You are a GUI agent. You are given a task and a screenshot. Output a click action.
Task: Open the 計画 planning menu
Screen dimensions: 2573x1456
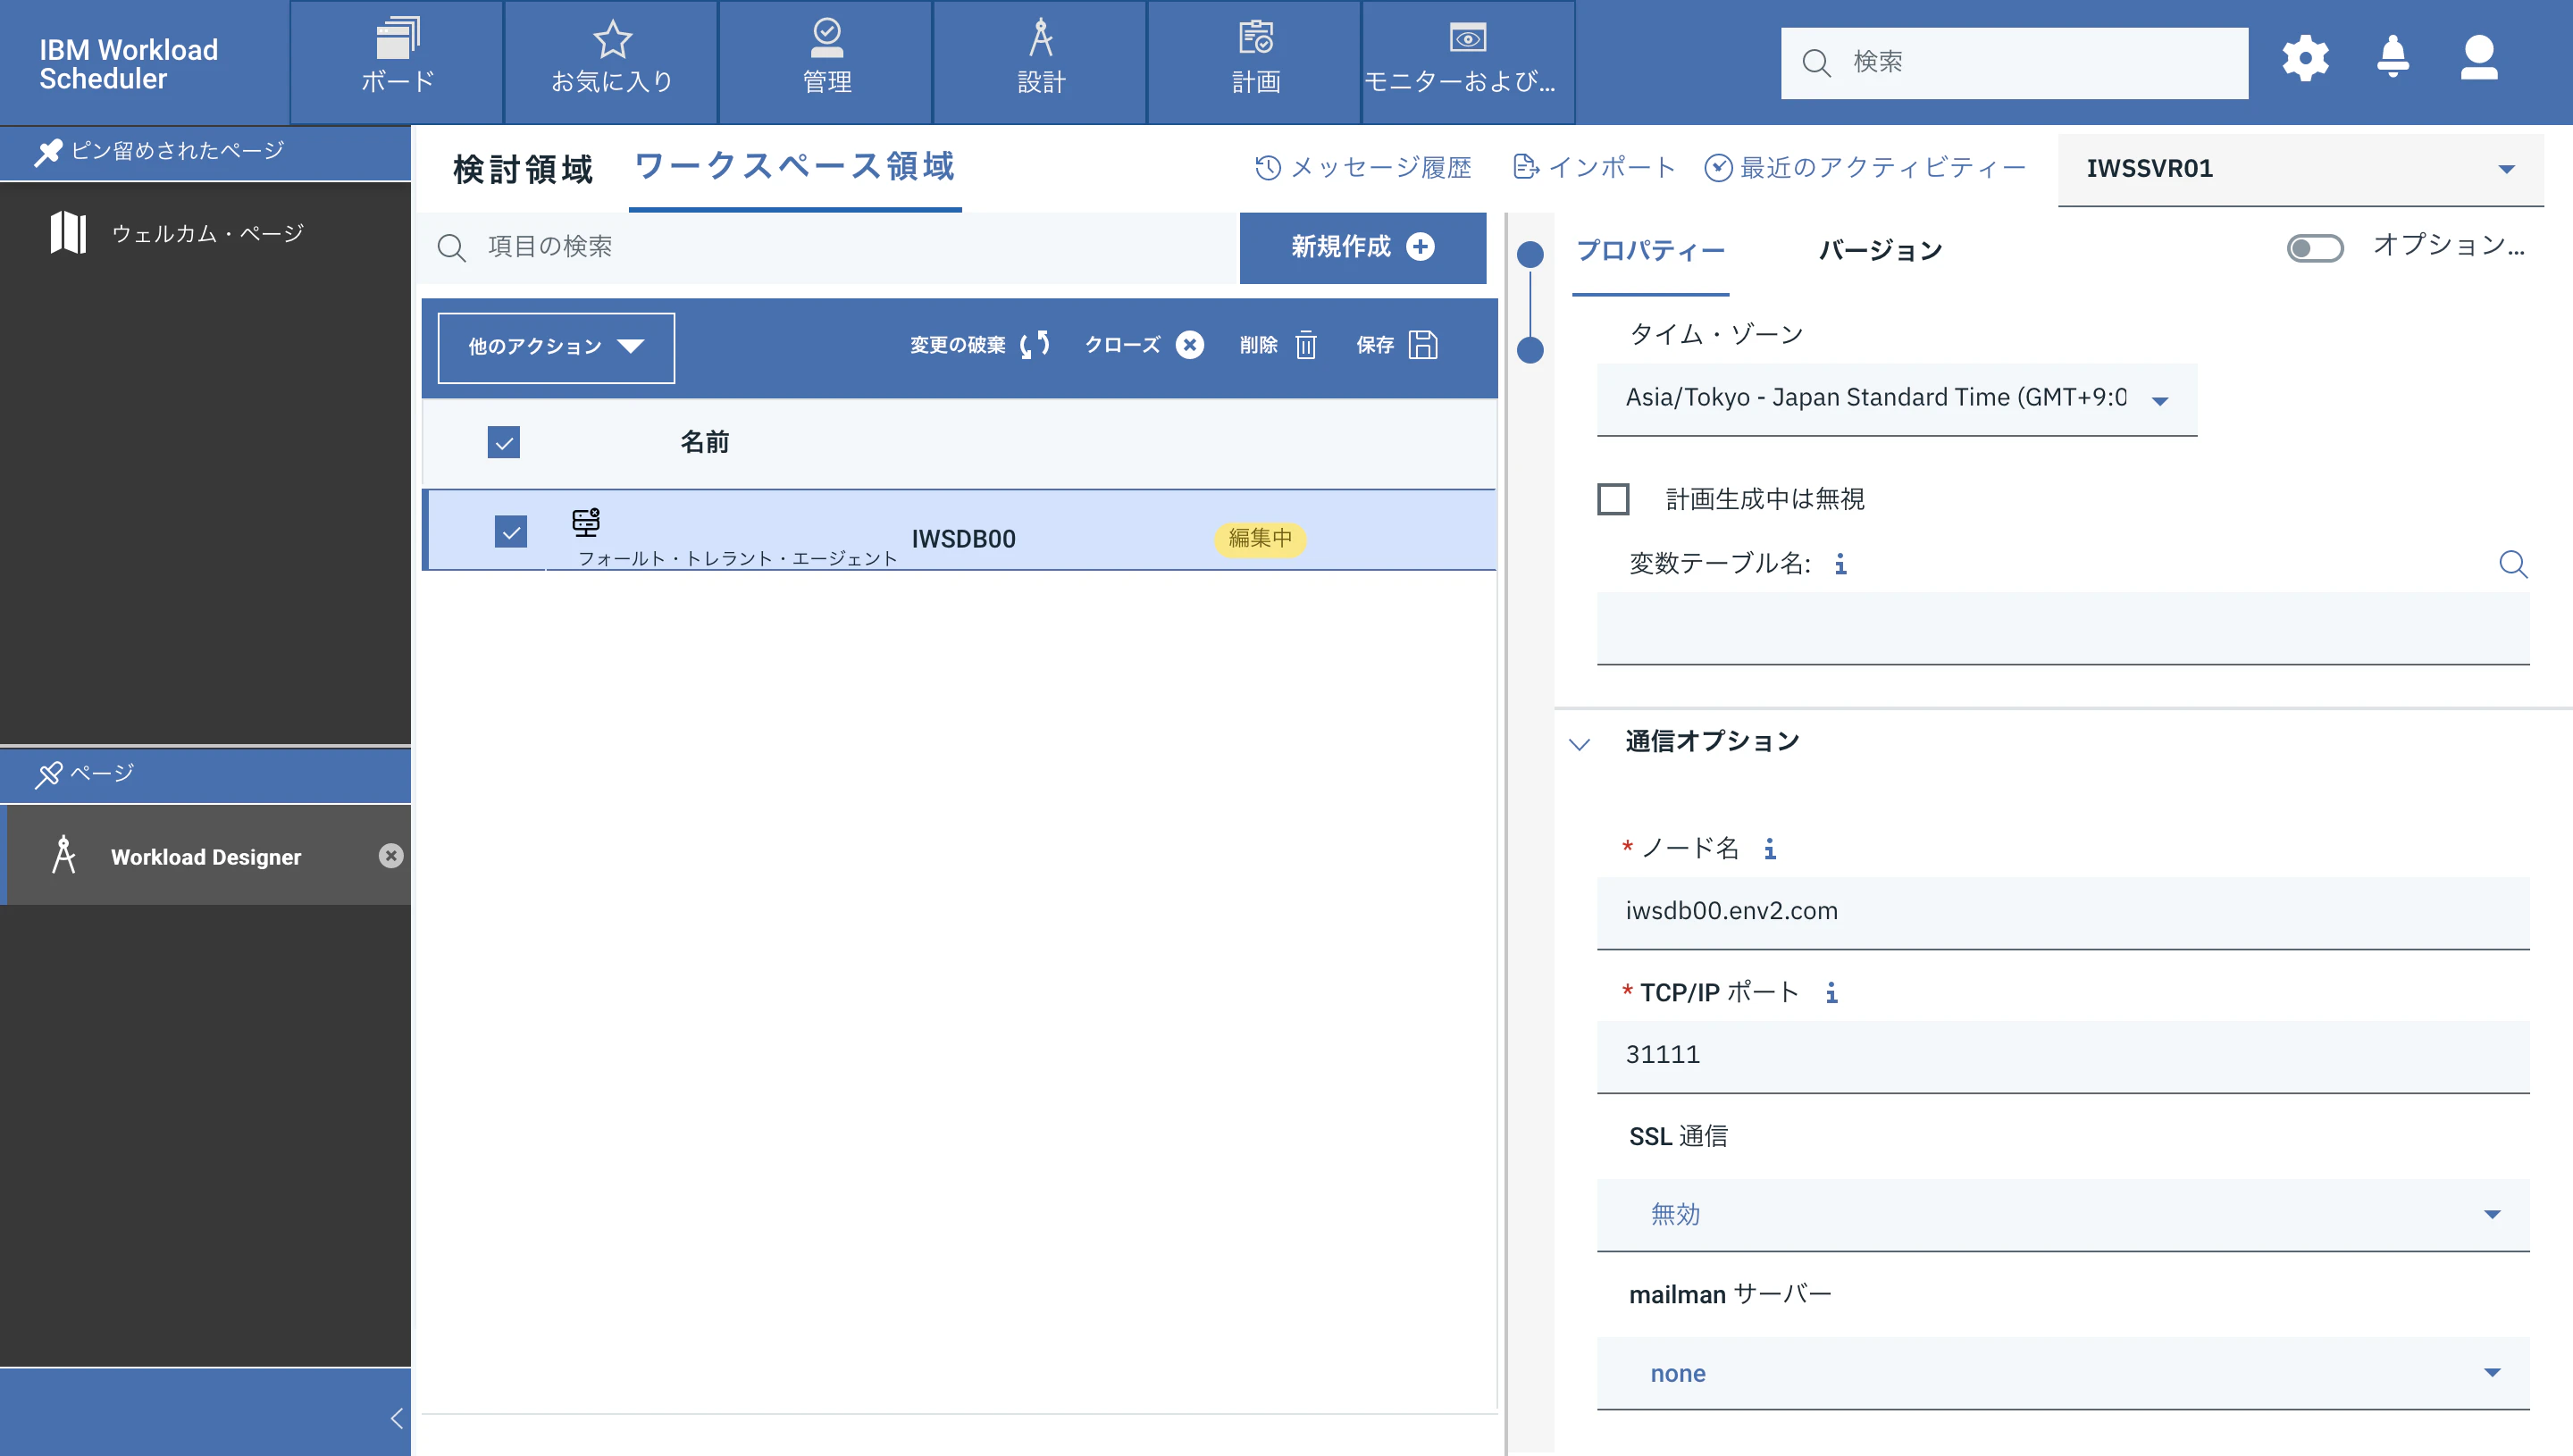click(1255, 62)
